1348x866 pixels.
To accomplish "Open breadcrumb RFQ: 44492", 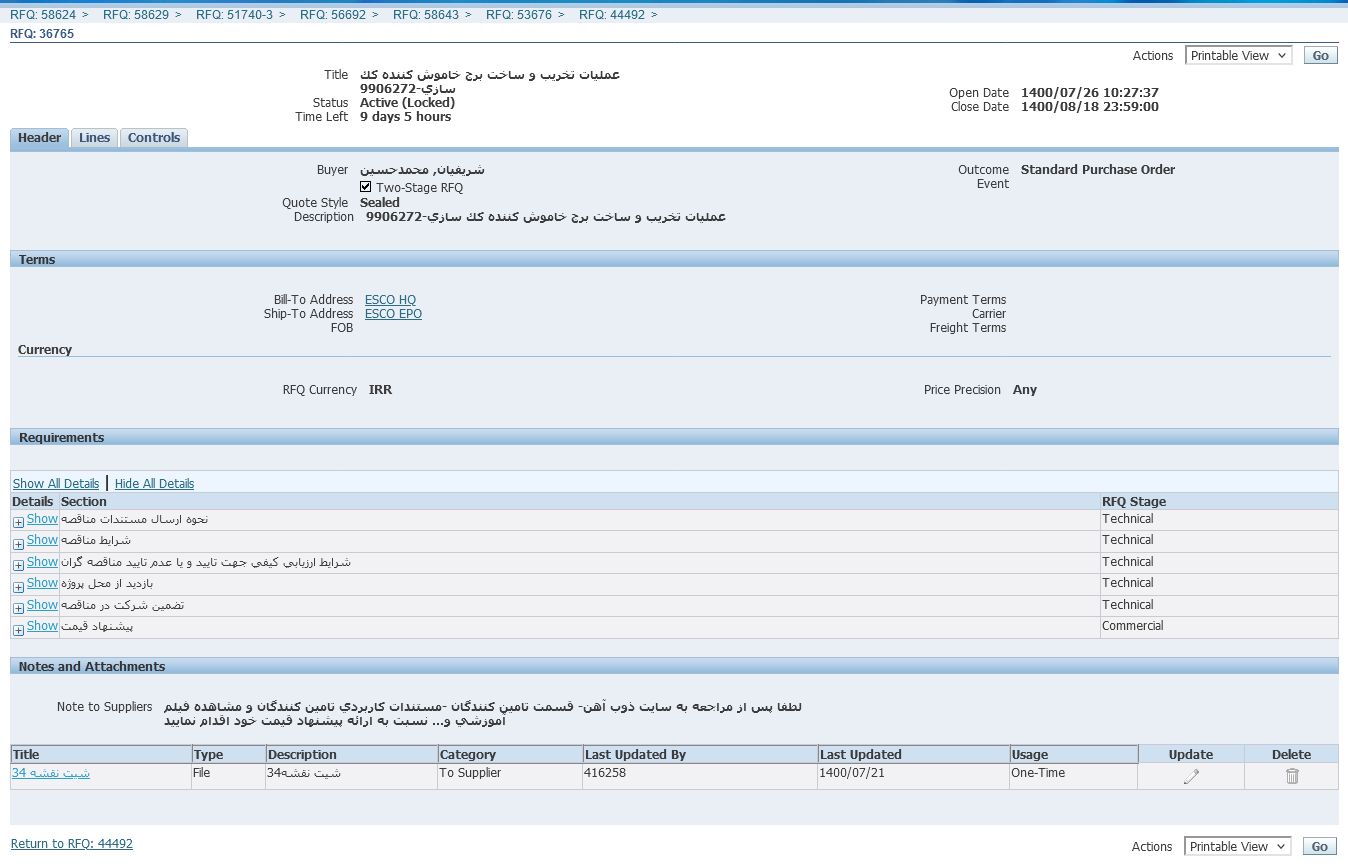I will pyautogui.click(x=612, y=15).
